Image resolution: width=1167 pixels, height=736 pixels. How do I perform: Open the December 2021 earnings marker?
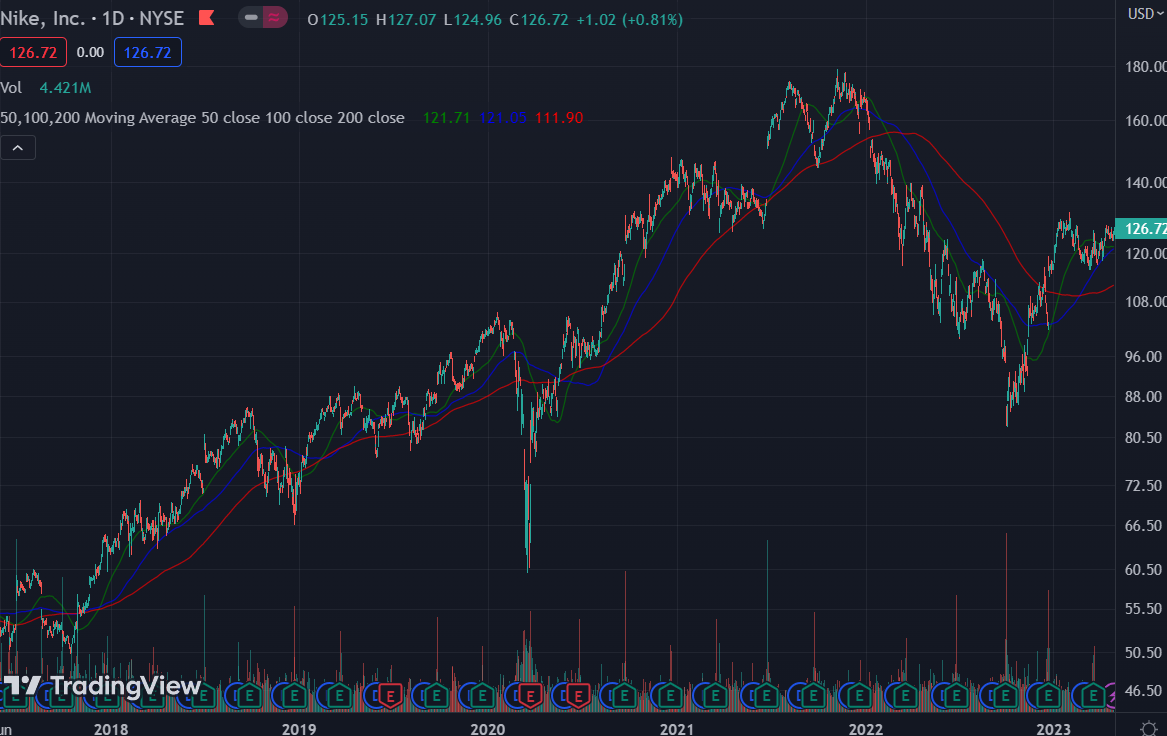tap(859, 697)
